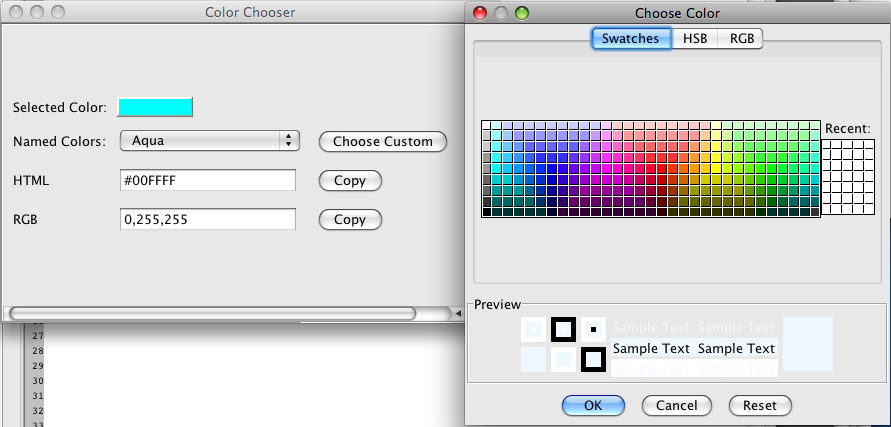
Task: Click line number 32 in the editor gutter
Action: 38,411
